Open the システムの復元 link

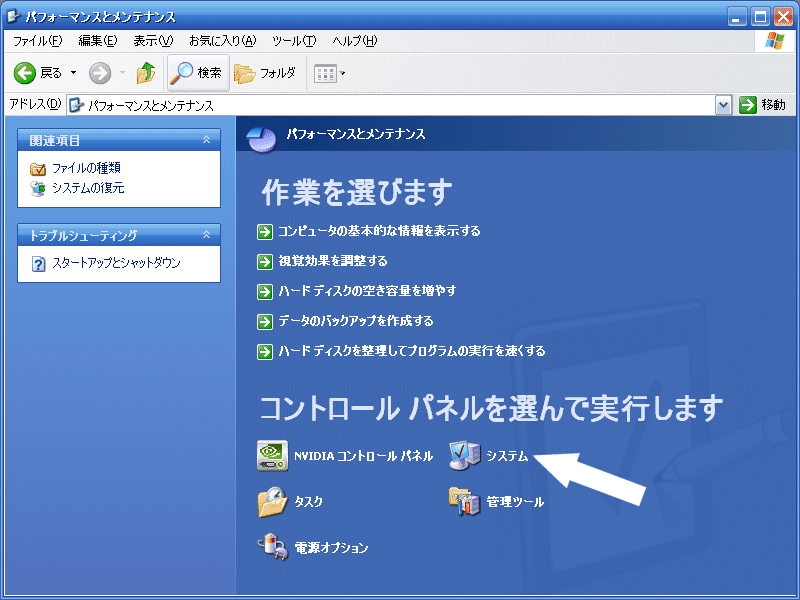click(88, 188)
